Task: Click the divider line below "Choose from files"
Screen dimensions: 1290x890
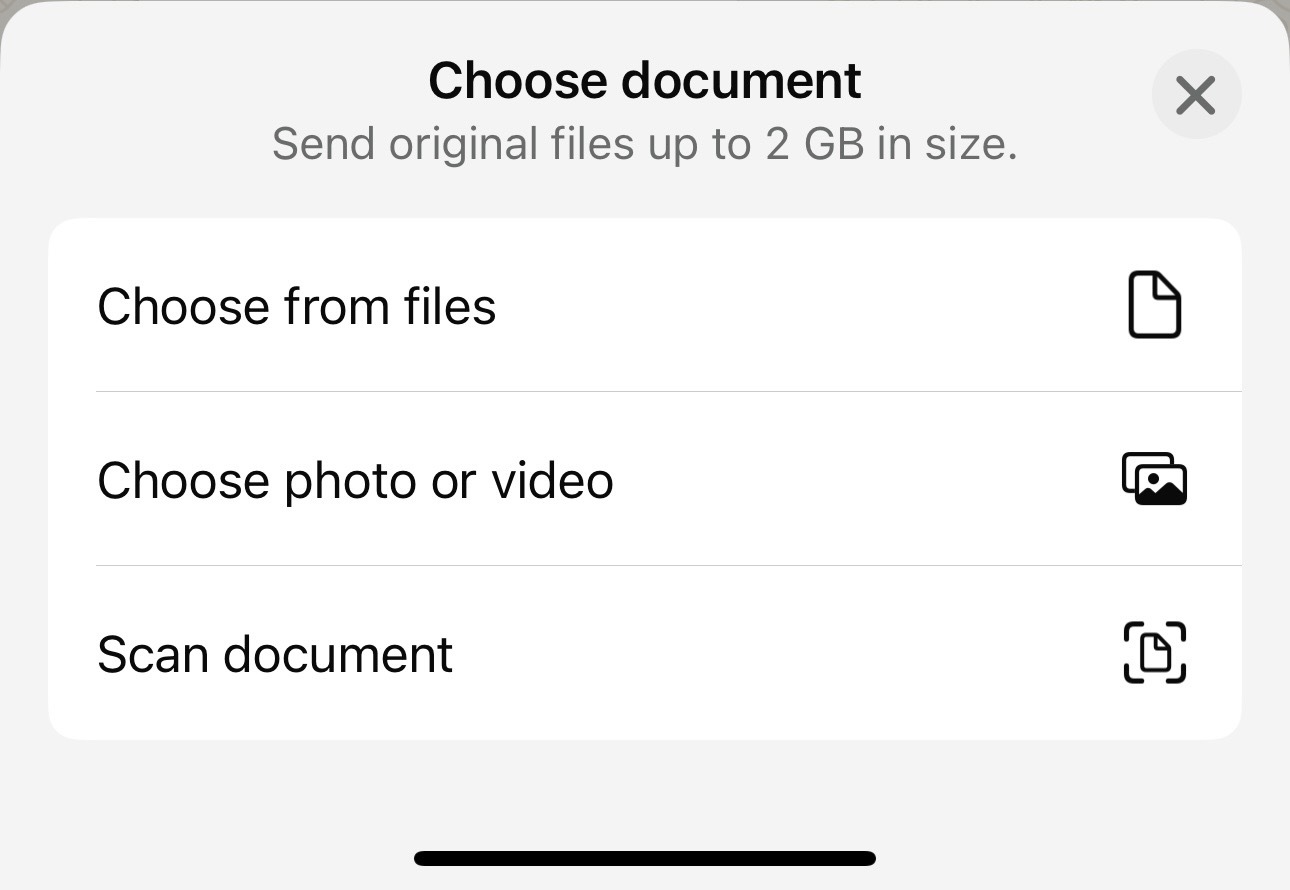Action: pyautogui.click(x=668, y=392)
